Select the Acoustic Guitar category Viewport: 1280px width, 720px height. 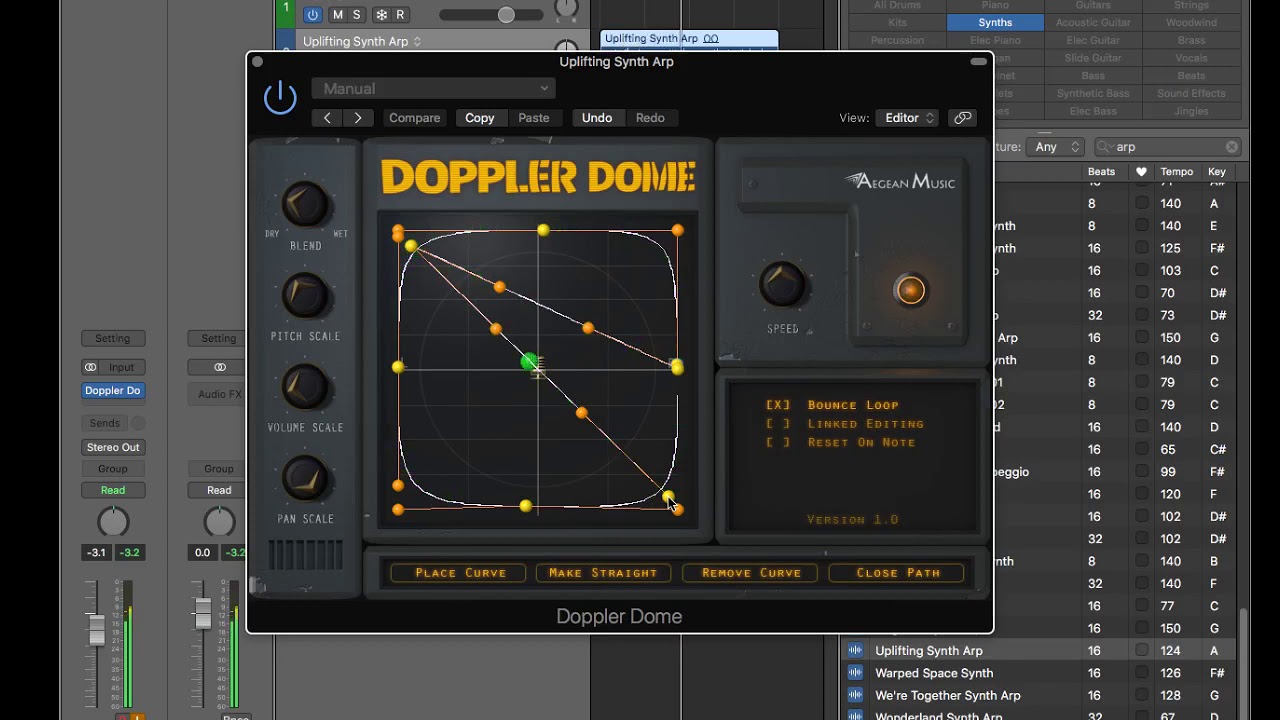(x=1093, y=22)
